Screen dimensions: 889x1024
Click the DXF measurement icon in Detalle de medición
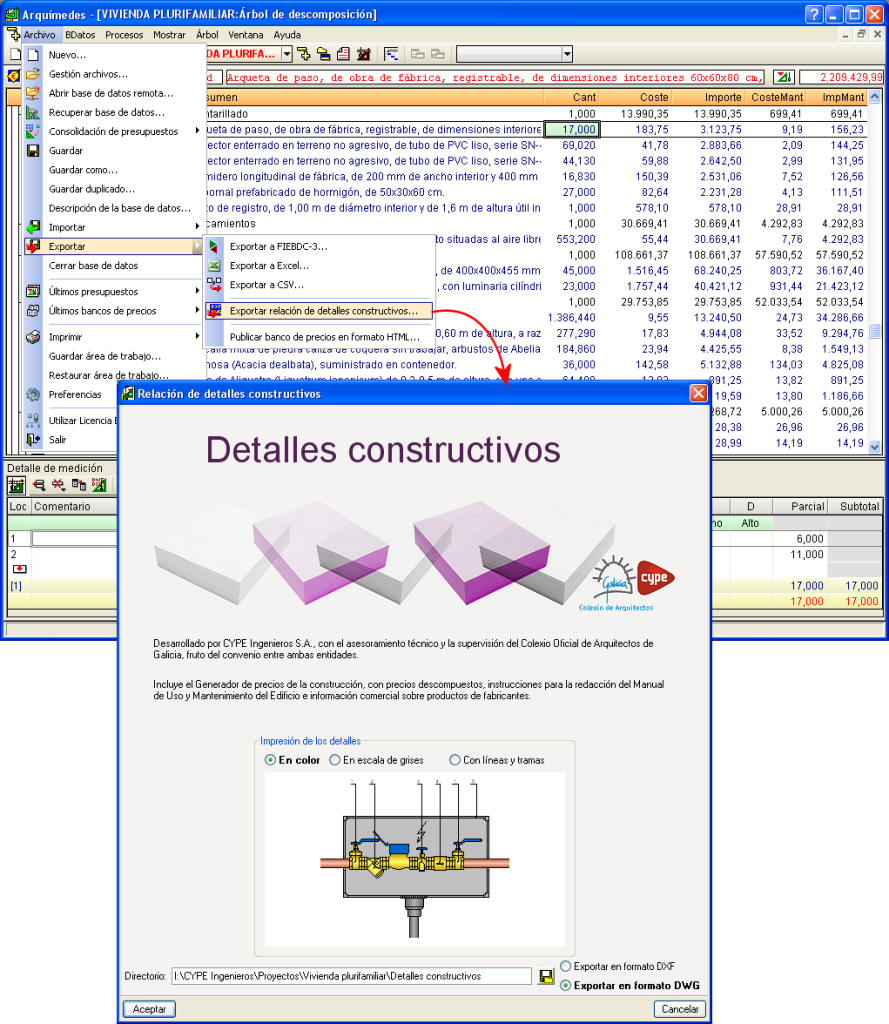99,485
